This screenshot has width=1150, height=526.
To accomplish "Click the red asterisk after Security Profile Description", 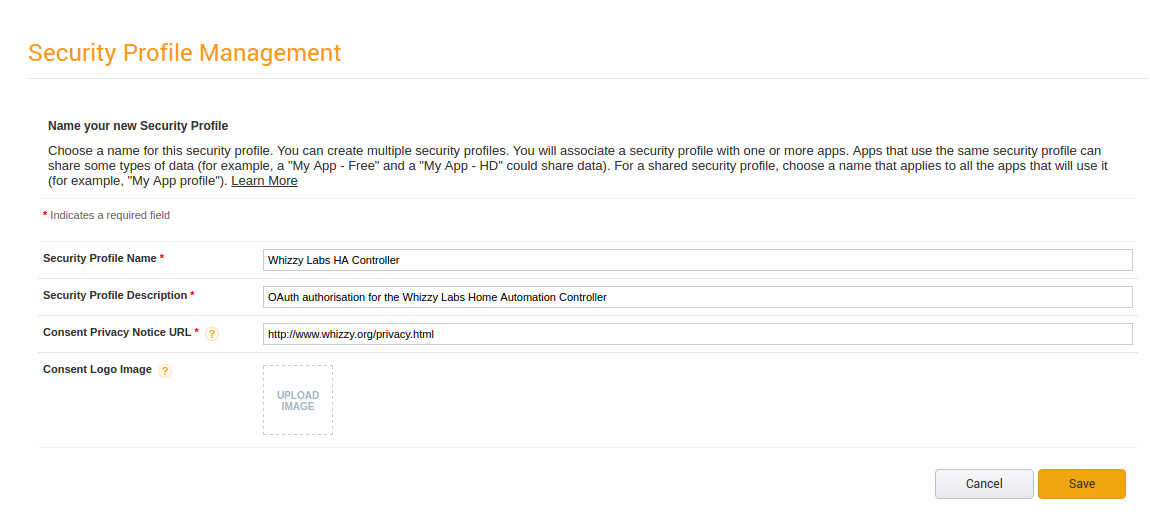I will [192, 295].
